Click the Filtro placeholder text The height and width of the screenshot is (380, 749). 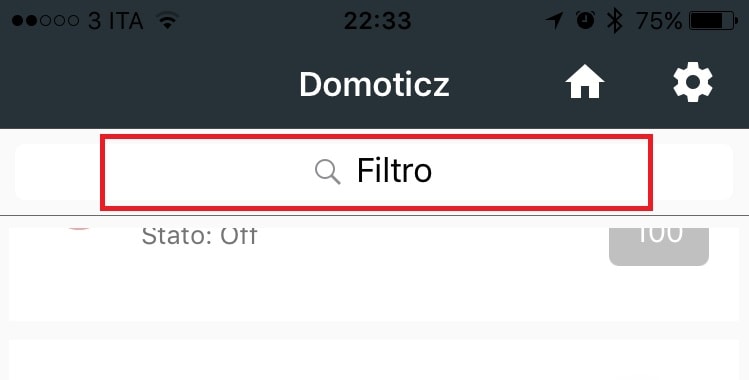[394, 171]
